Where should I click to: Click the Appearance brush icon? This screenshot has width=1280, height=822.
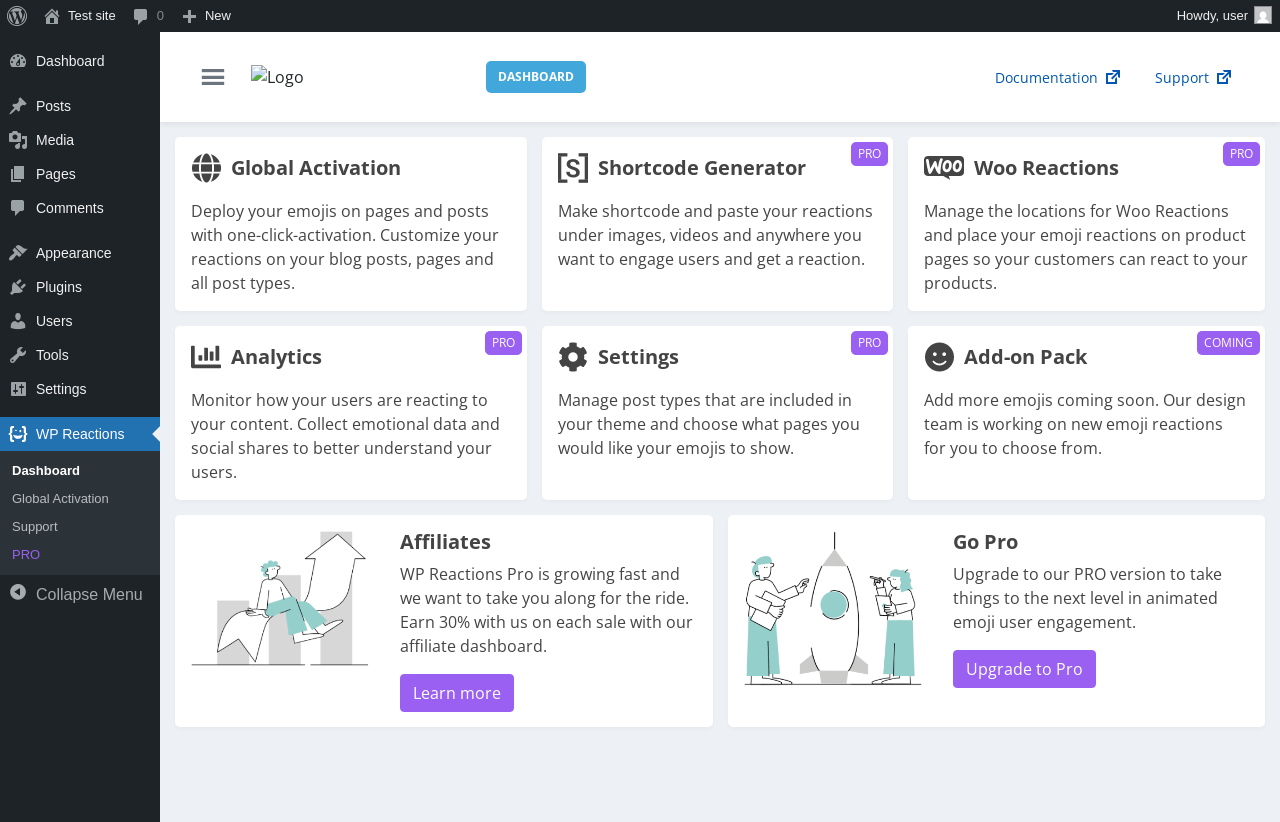(18, 253)
